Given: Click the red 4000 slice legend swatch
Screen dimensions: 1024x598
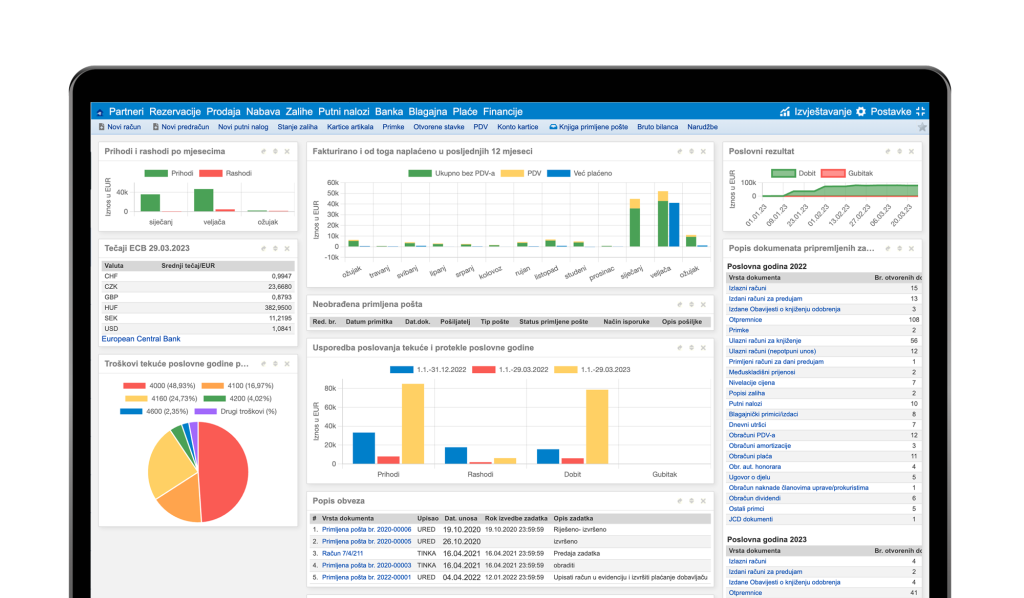Looking at the screenshot, I should (x=136, y=385).
